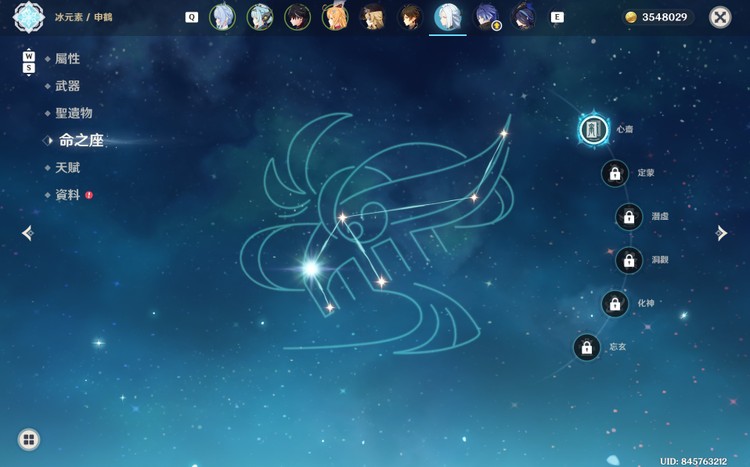The width and height of the screenshot is (750, 467).
Task: Click the 定蒙 label text
Action: click(x=646, y=173)
